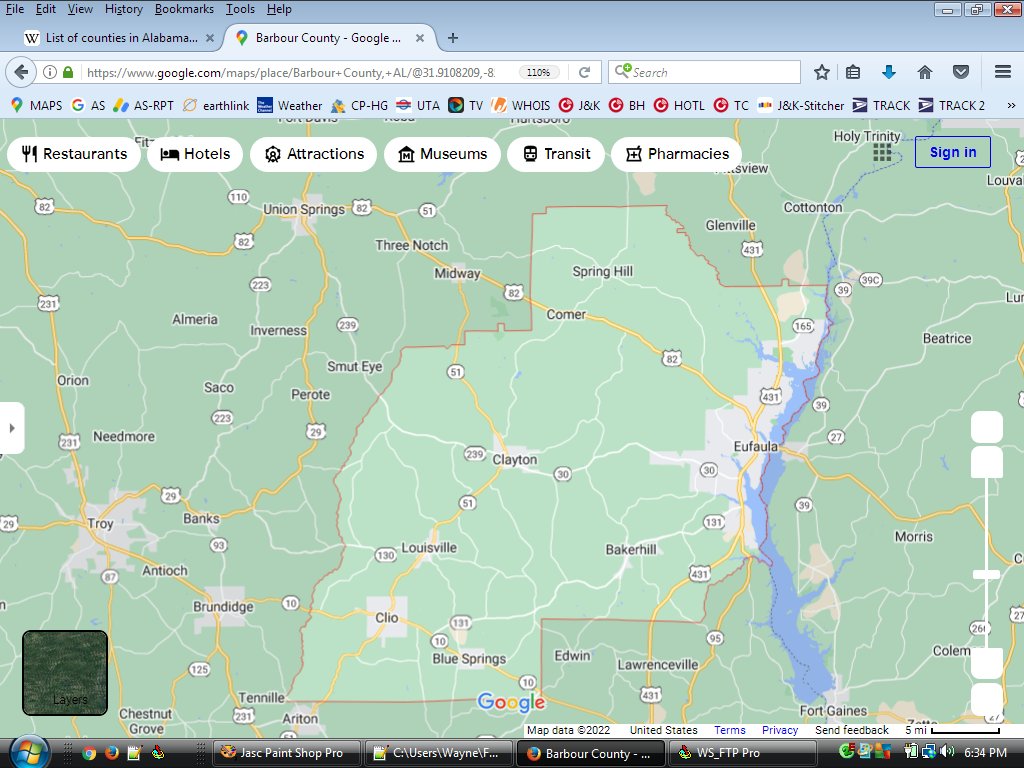The height and width of the screenshot is (768, 1024).
Task: Open the Google apps grid
Action: pyautogui.click(x=882, y=152)
